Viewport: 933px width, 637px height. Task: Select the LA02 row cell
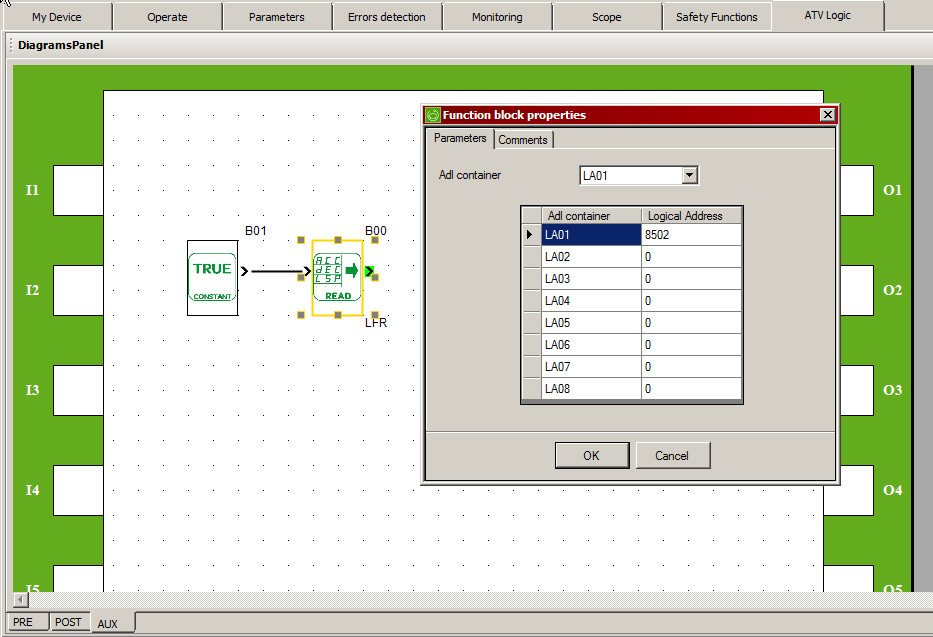[x=591, y=256]
